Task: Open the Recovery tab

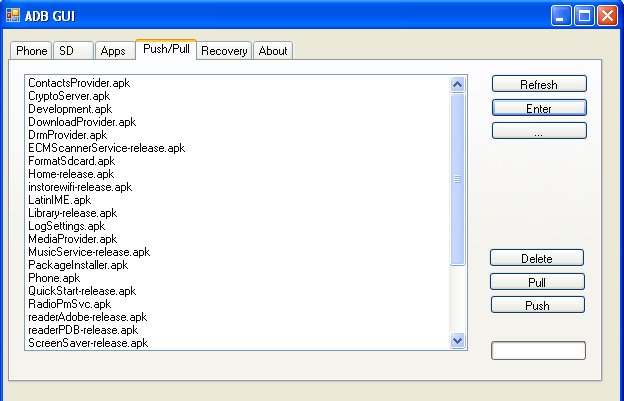Action: tap(224, 51)
